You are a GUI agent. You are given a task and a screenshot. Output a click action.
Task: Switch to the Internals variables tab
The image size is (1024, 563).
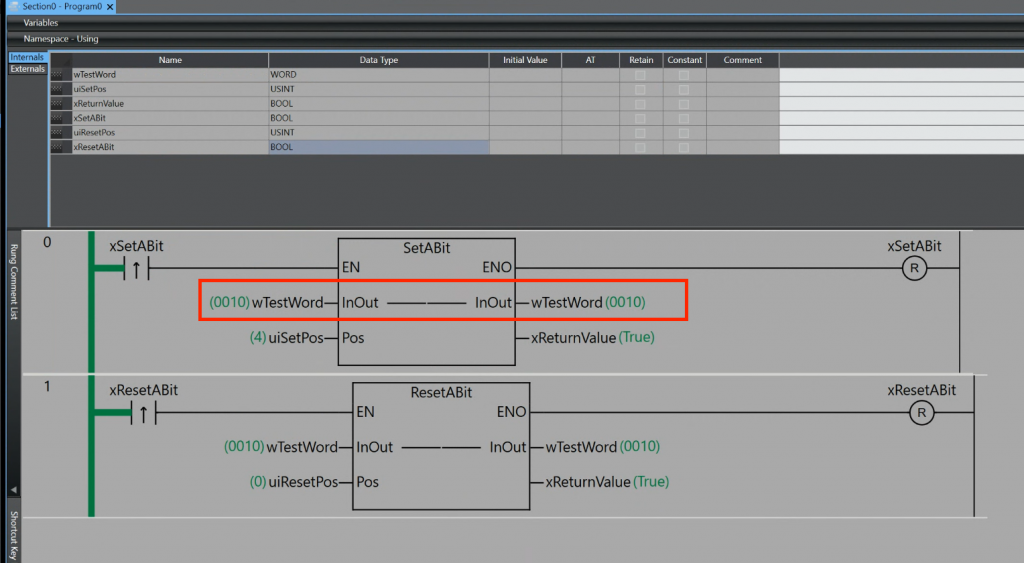coord(27,58)
